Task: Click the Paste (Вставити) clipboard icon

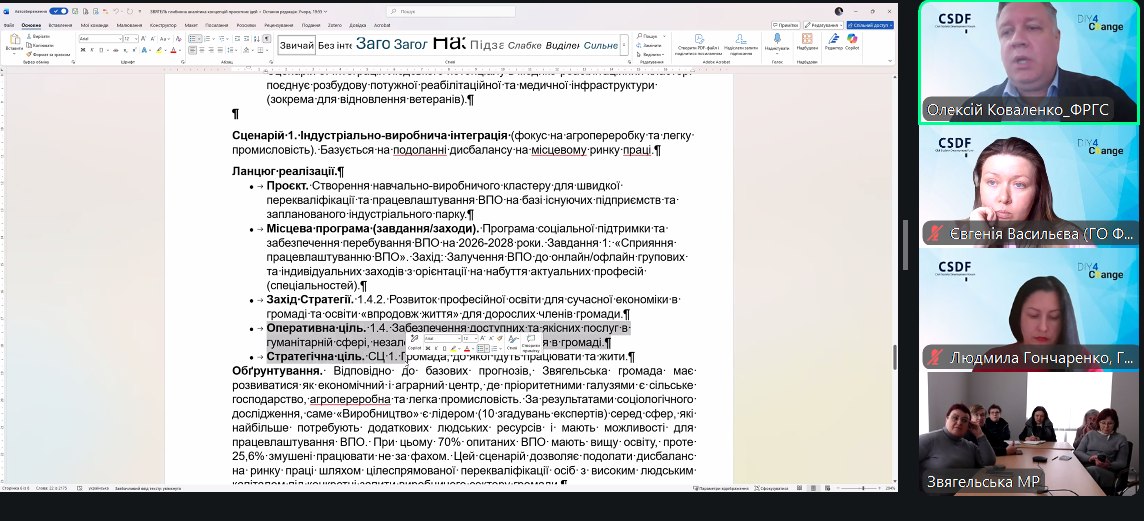Action: pyautogui.click(x=15, y=39)
